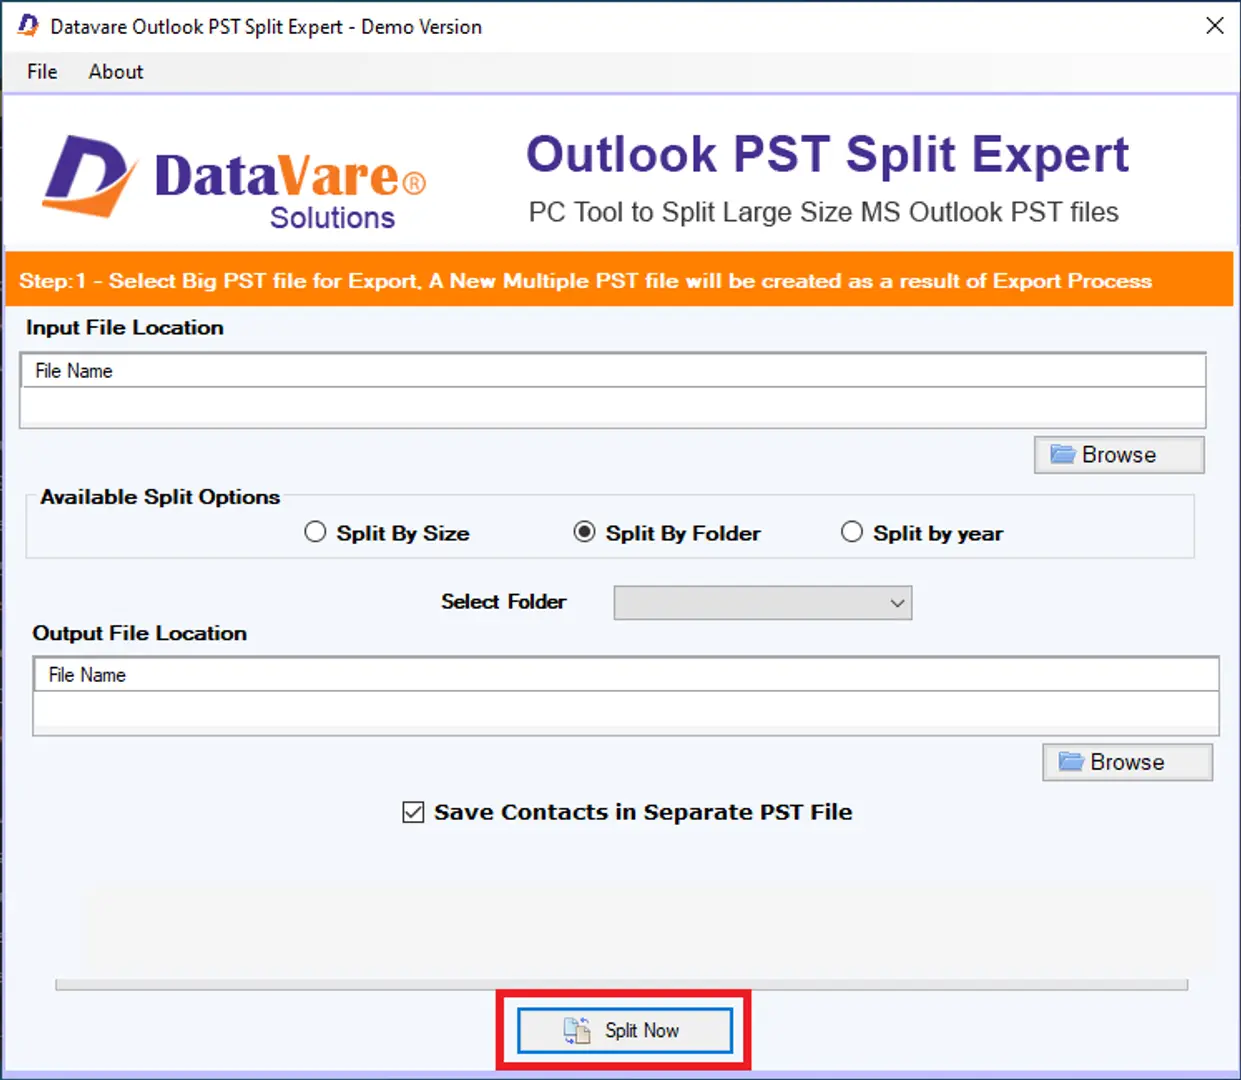
Task: Open the About menu
Action: coord(116,72)
